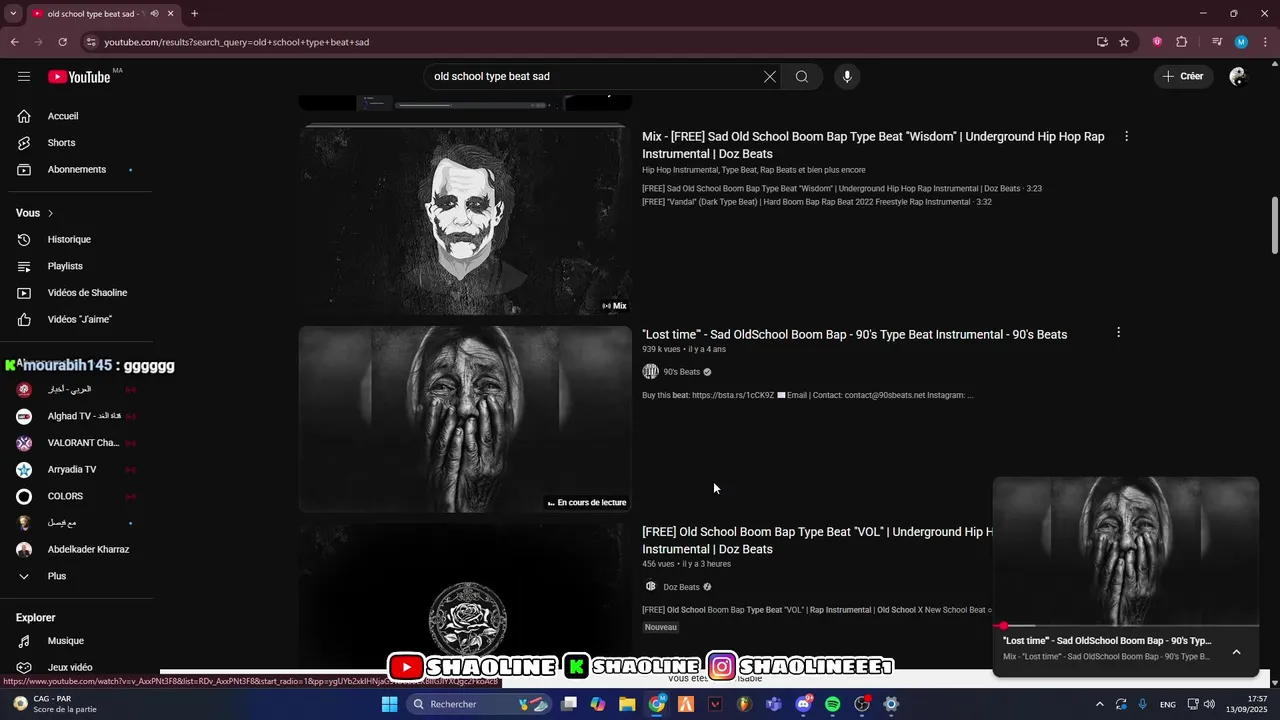The width and height of the screenshot is (1280, 720).
Task: Expand the Vous section
Action: tap(35, 213)
